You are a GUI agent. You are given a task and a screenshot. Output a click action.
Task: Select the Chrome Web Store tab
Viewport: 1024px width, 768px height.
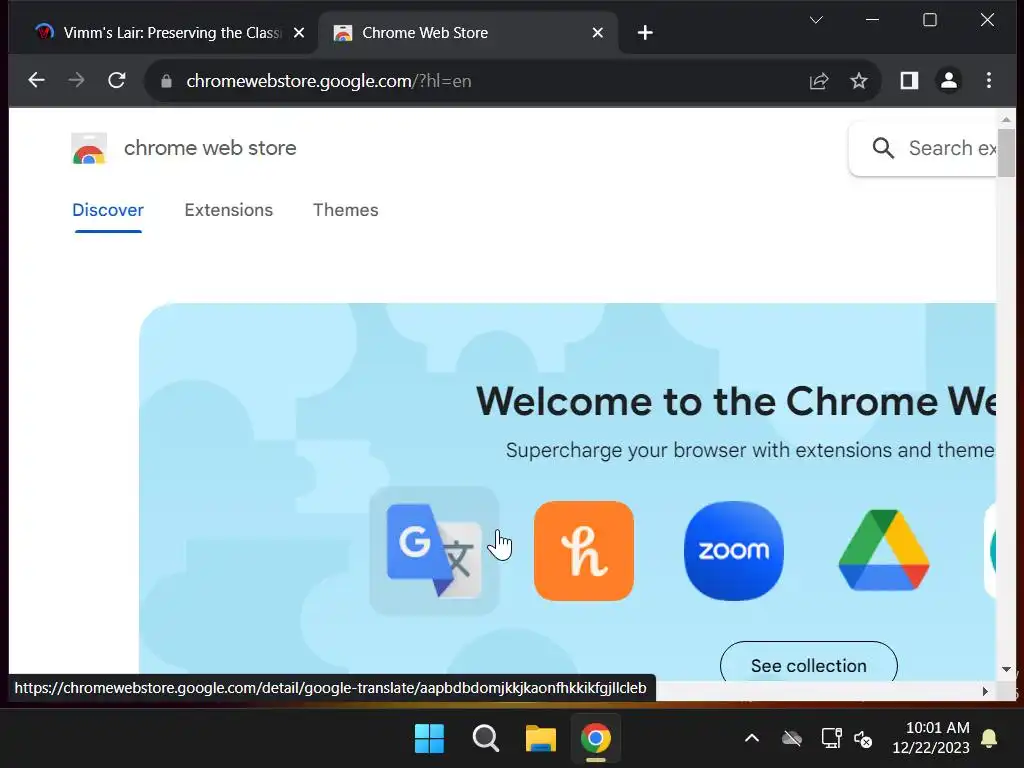pyautogui.click(x=467, y=33)
